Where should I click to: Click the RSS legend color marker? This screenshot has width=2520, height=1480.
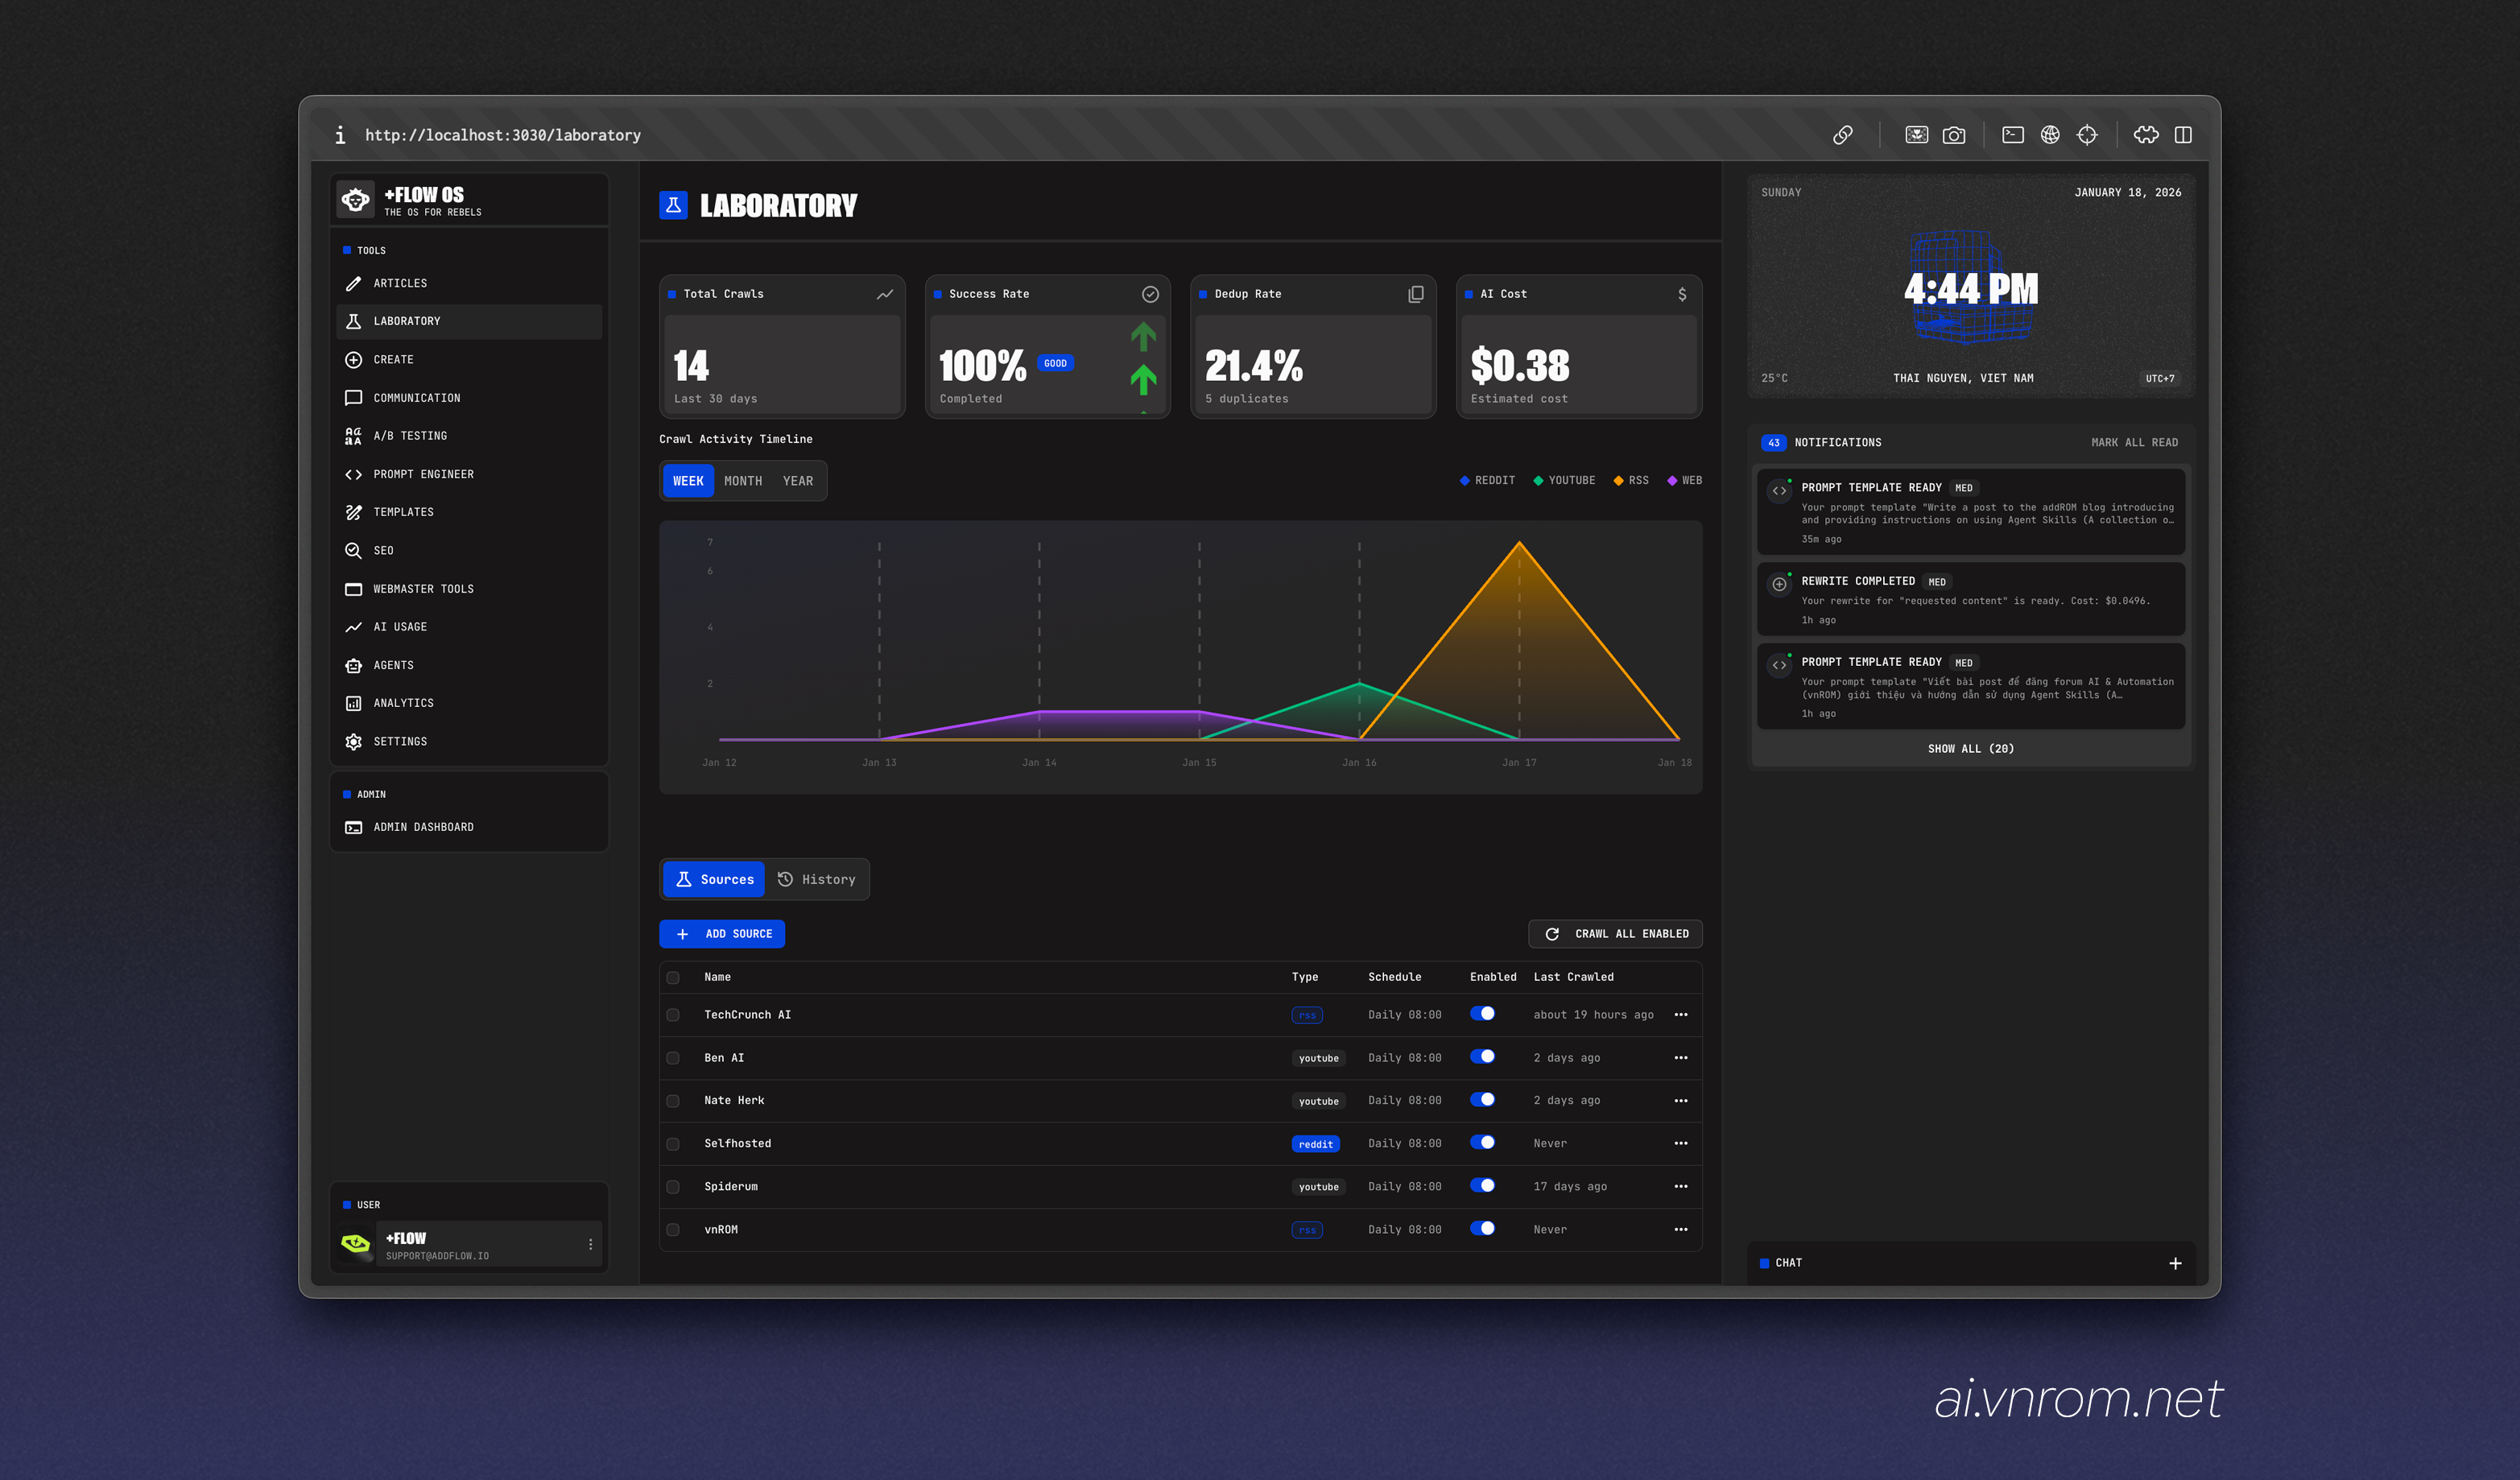click(x=1618, y=481)
